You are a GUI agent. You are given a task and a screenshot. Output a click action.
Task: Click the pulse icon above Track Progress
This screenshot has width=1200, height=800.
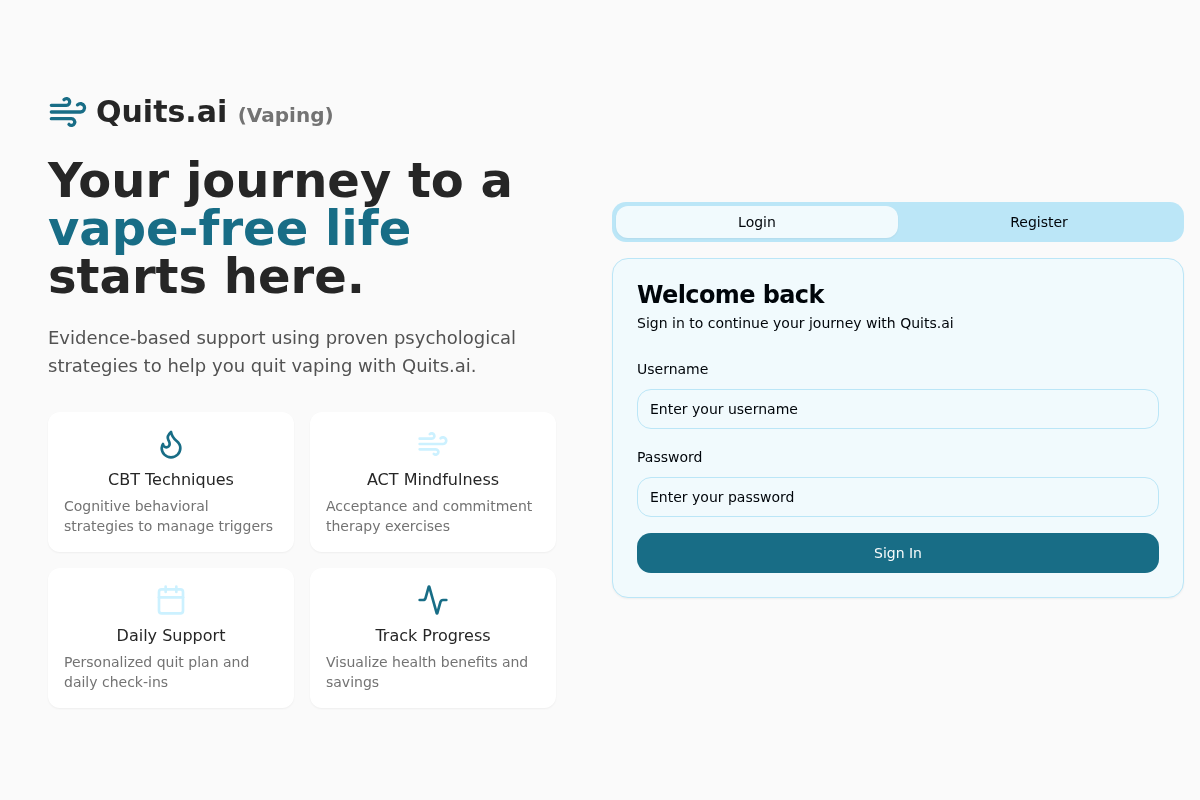pyautogui.click(x=433, y=600)
